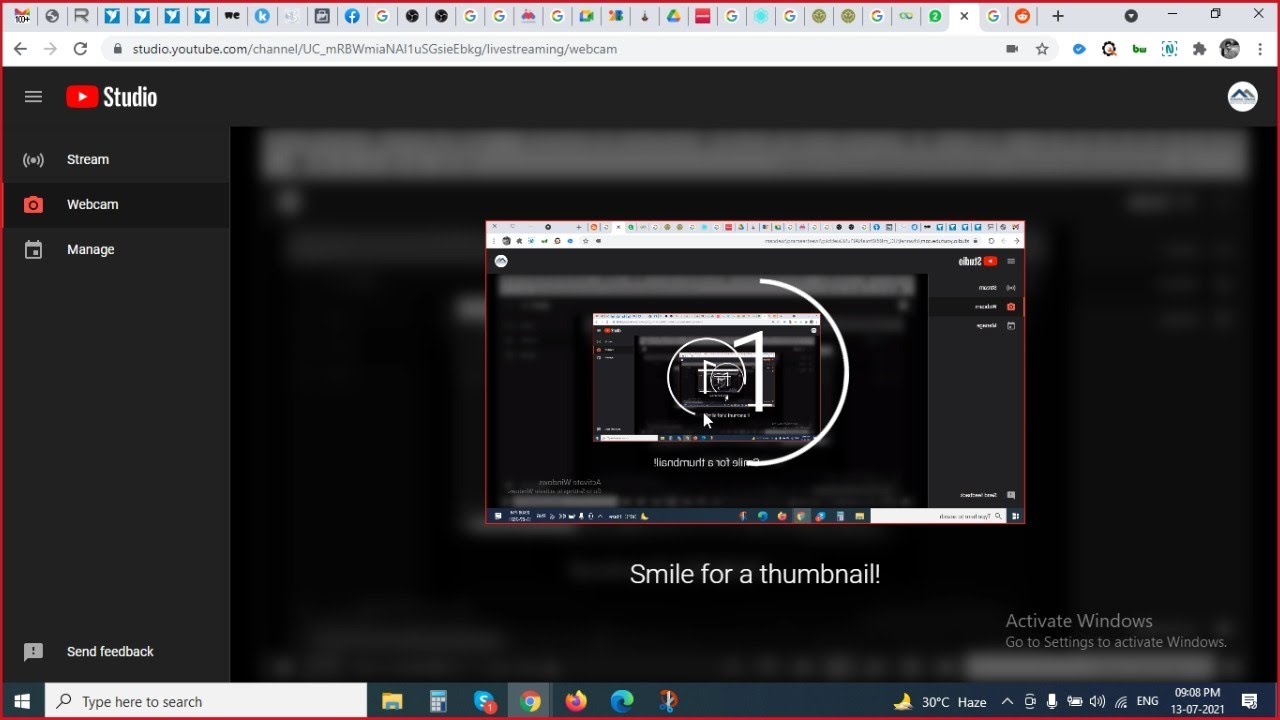Select the Webcam option in sidebar
Image resolution: width=1280 pixels, height=720 pixels.
click(x=116, y=204)
